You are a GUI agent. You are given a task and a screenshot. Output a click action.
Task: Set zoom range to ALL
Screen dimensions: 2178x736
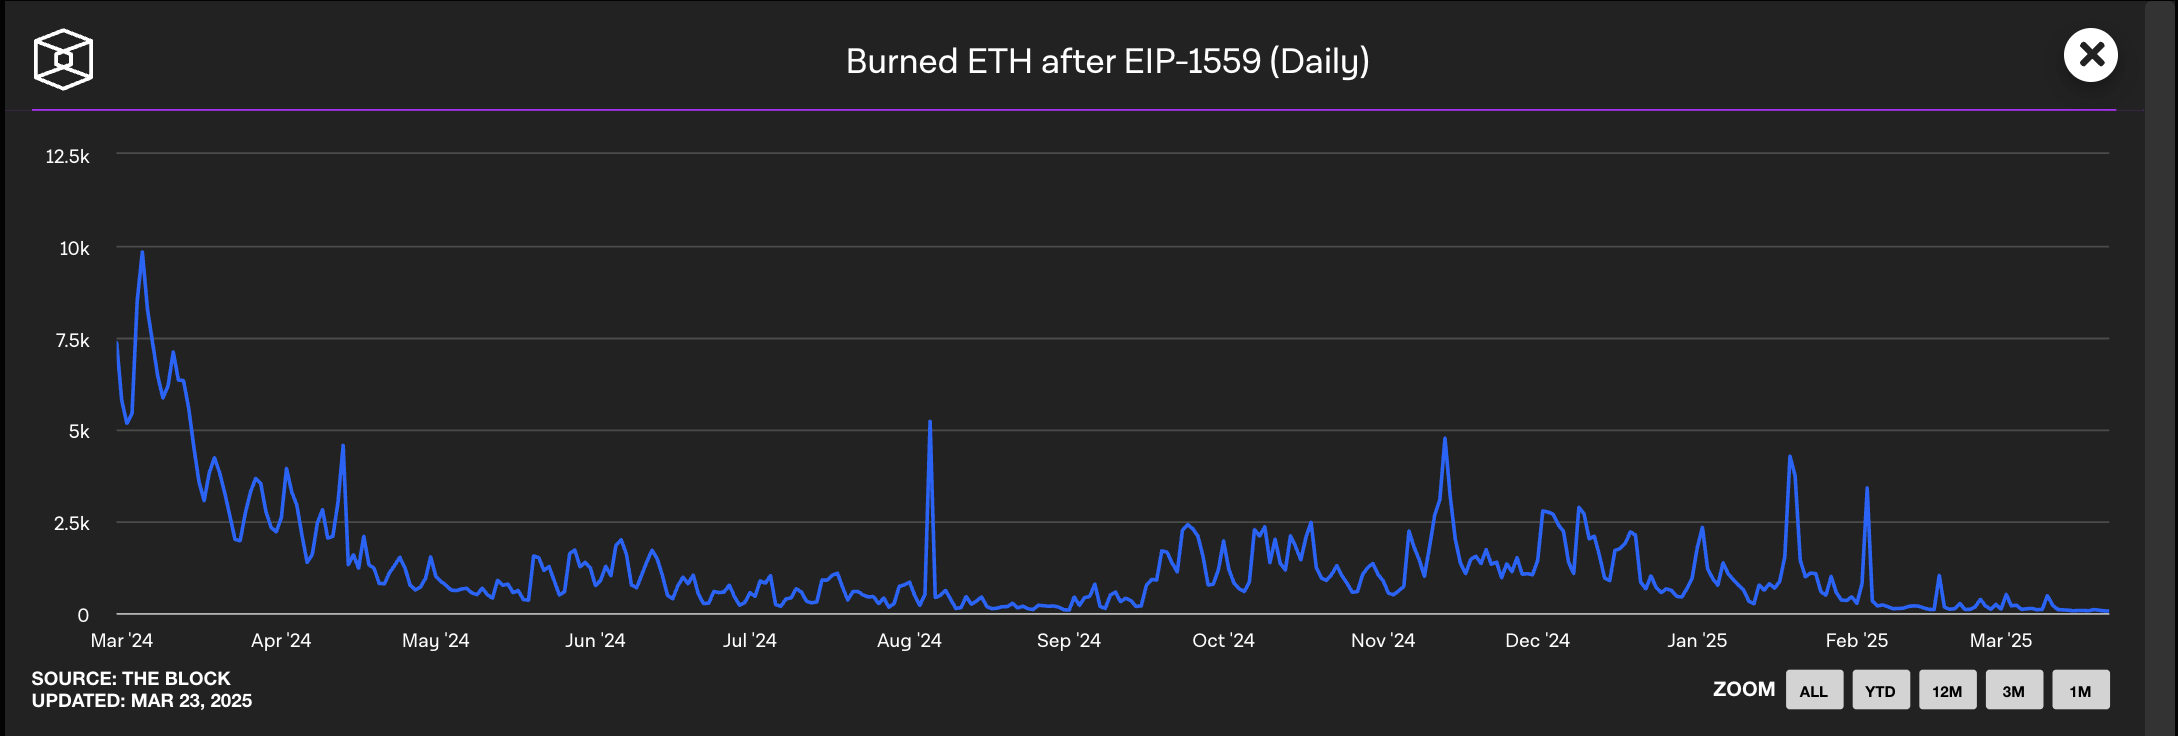[x=1814, y=690]
